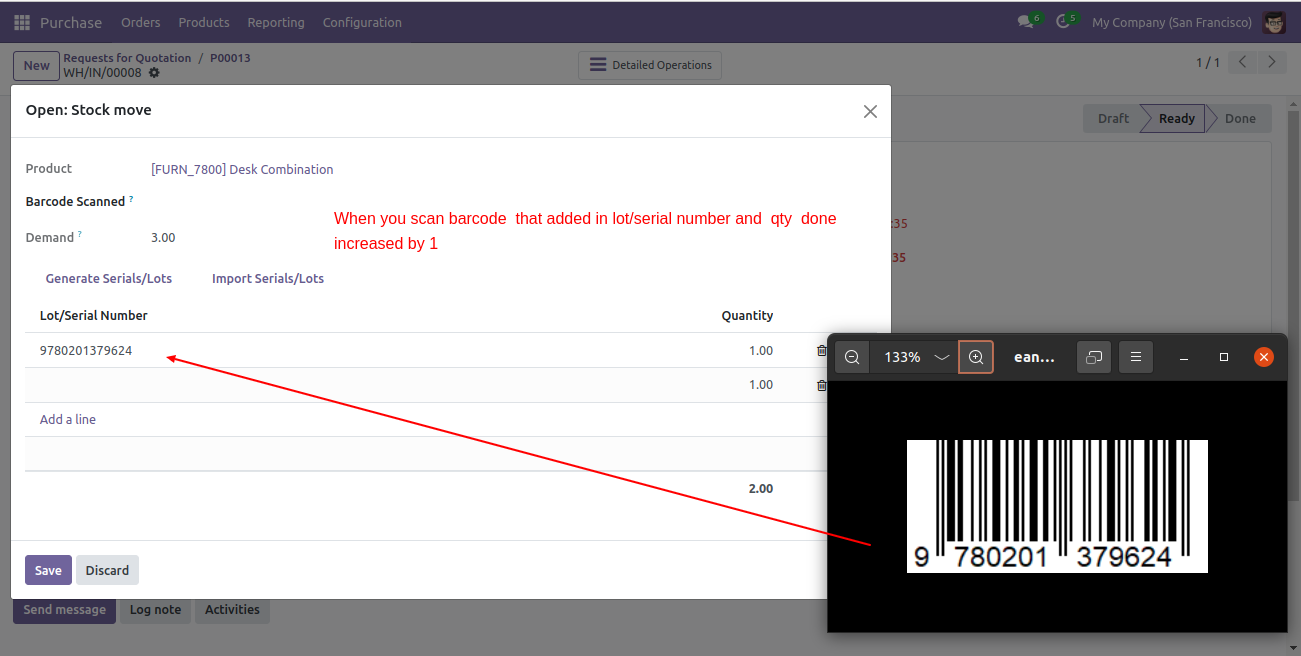Zoom out in the image viewer
This screenshot has width=1301, height=656.
(x=852, y=357)
